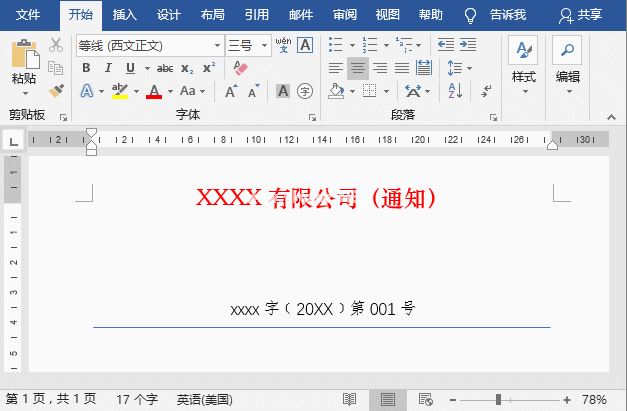Click the phonetic guide wén icon

tap(283, 45)
